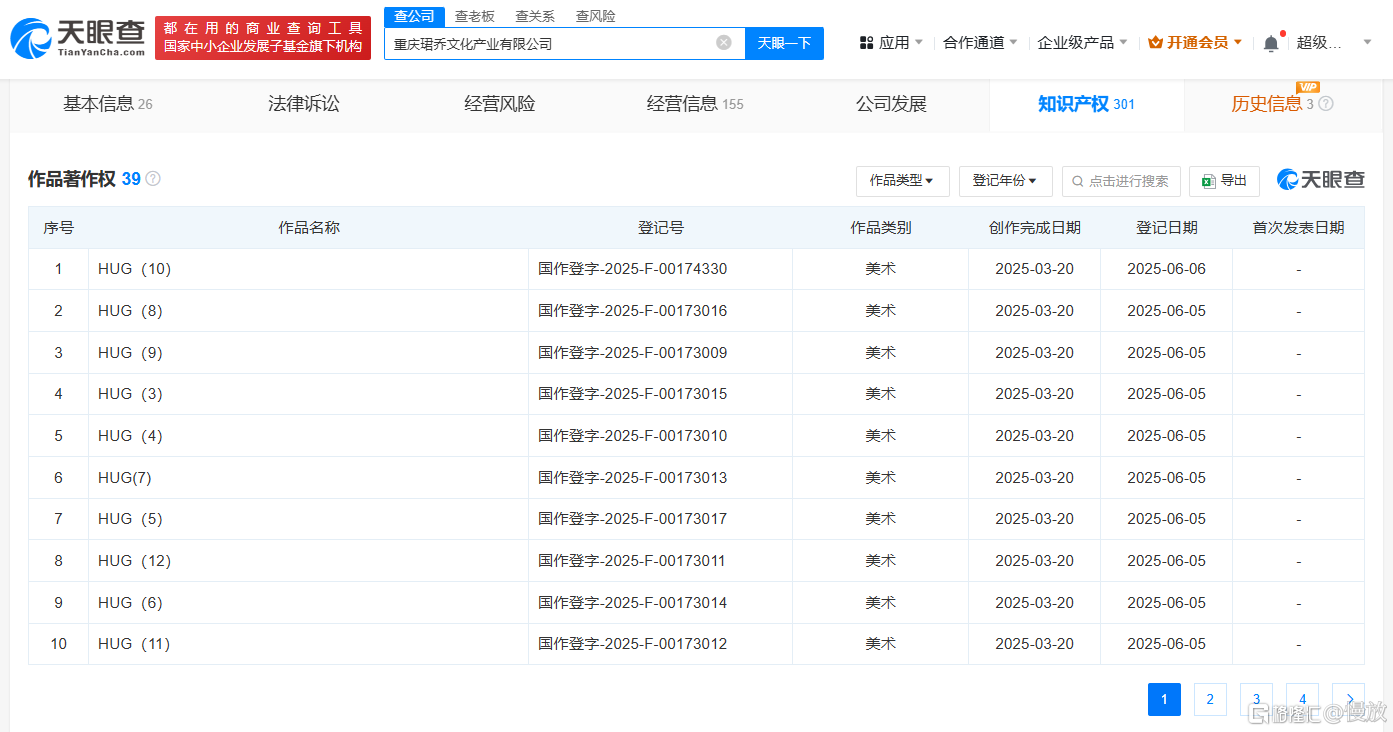Open the 经营风险 tab
The height and width of the screenshot is (732, 1393).
coord(500,104)
